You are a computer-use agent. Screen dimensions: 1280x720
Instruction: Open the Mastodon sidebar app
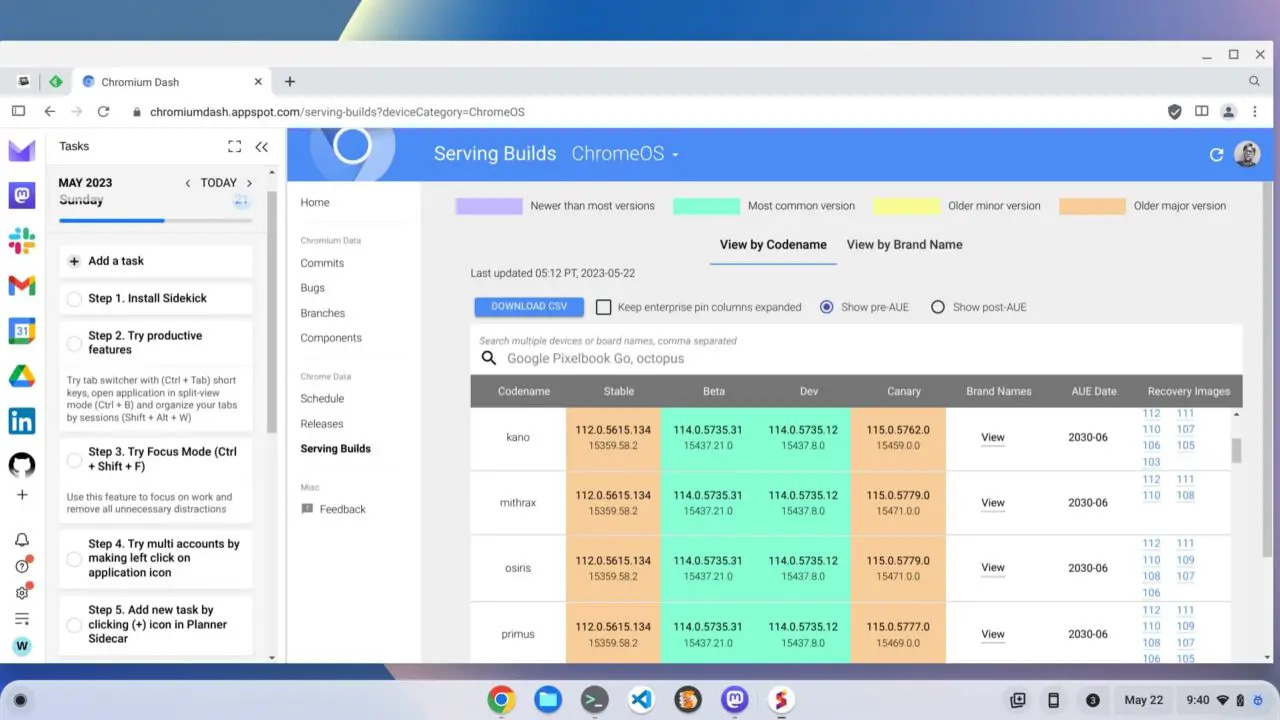coord(22,195)
